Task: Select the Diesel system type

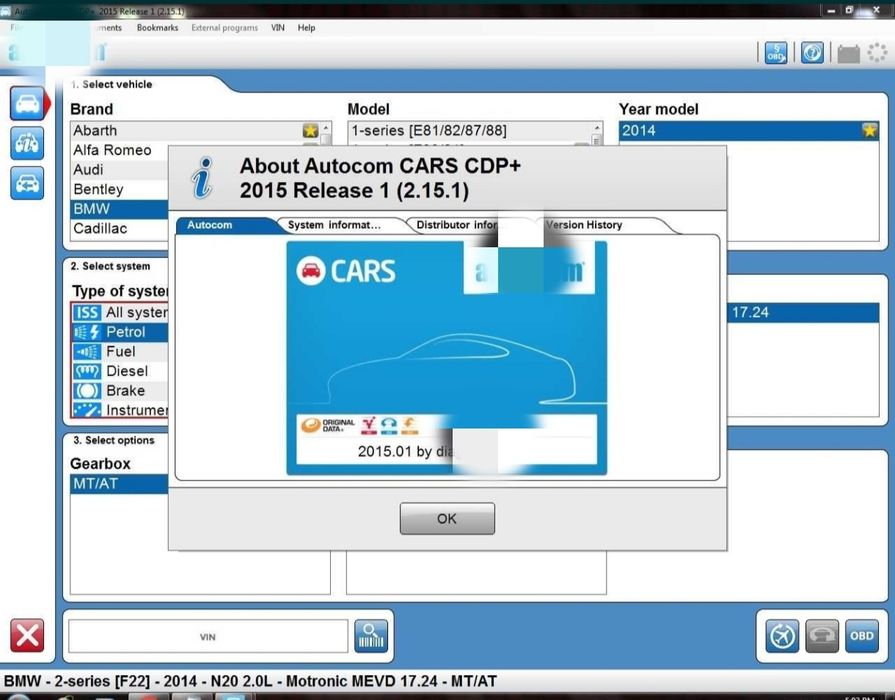Action: coord(120,371)
